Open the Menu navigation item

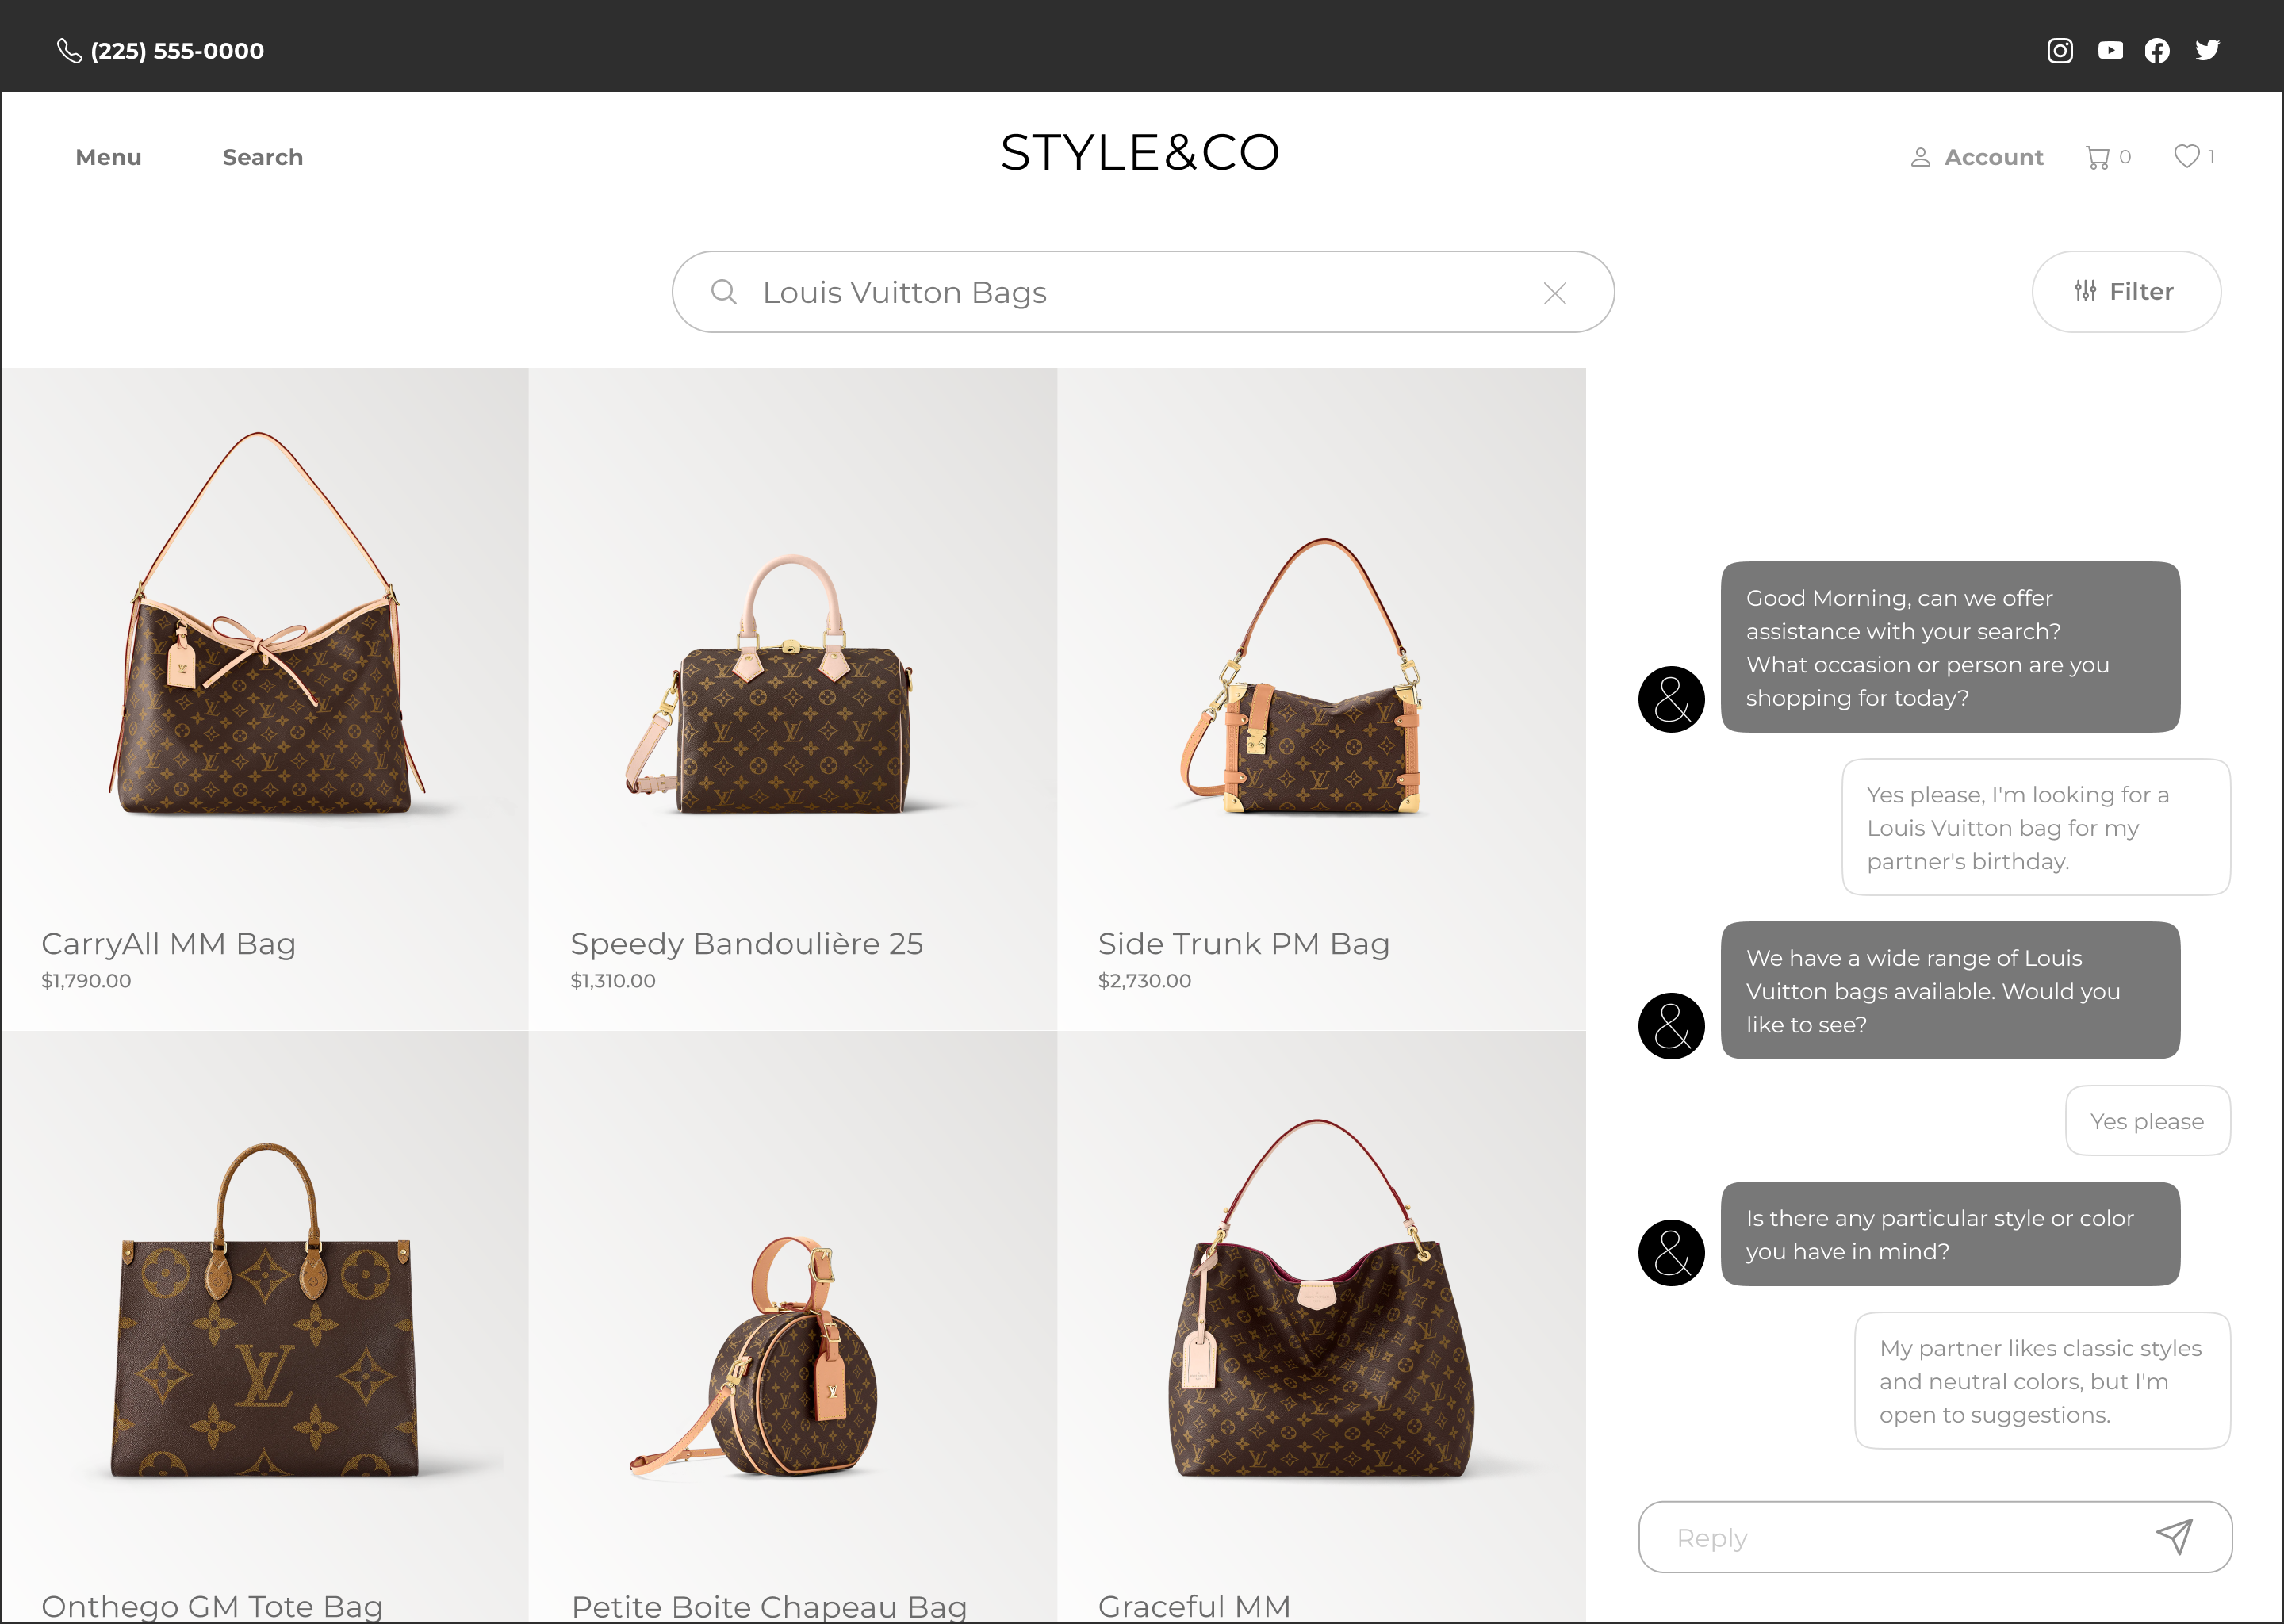(x=108, y=157)
